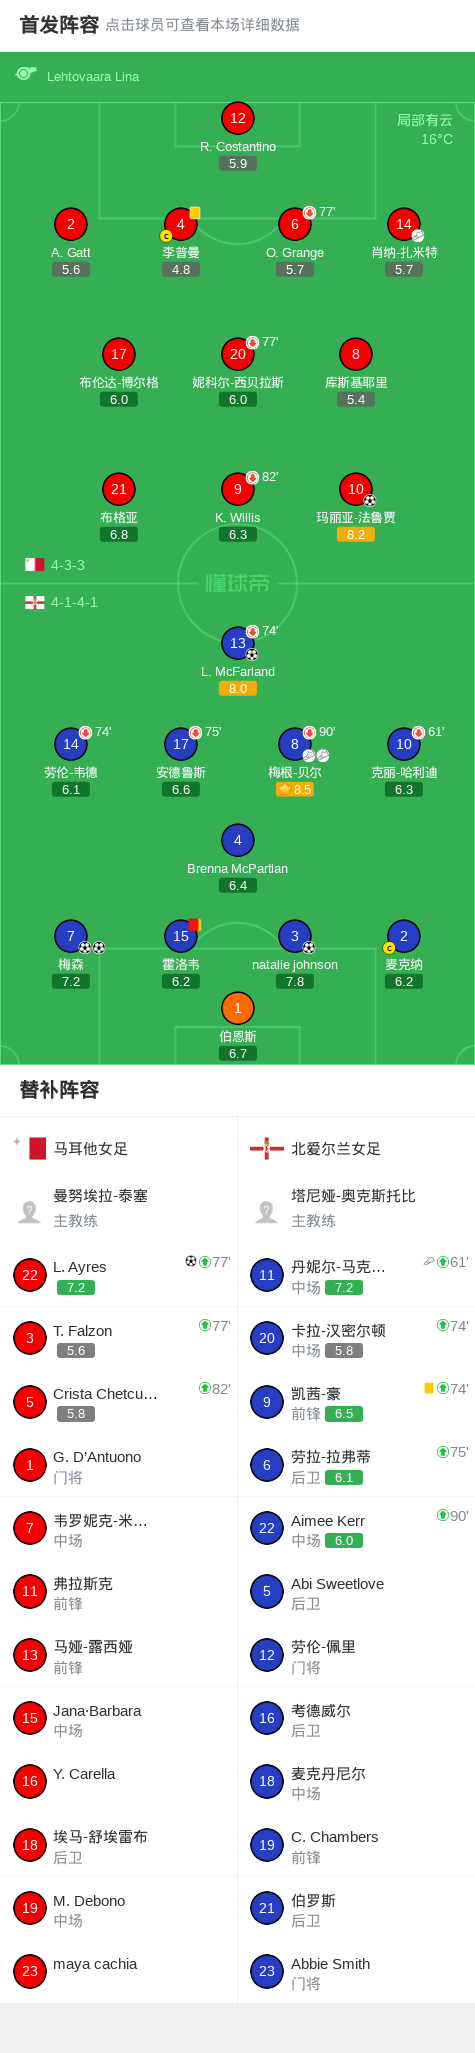Select 梅森 number 7 player badge
The height and width of the screenshot is (2053, 475).
click(x=71, y=936)
